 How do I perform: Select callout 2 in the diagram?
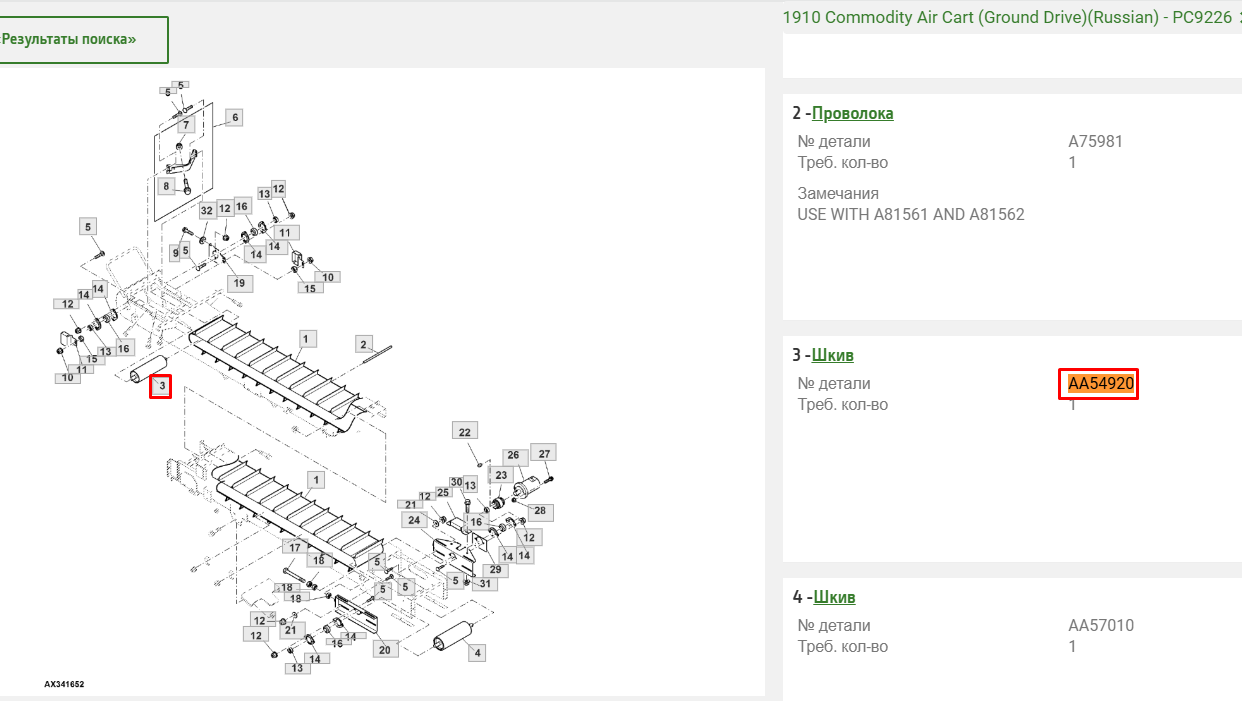tap(364, 344)
